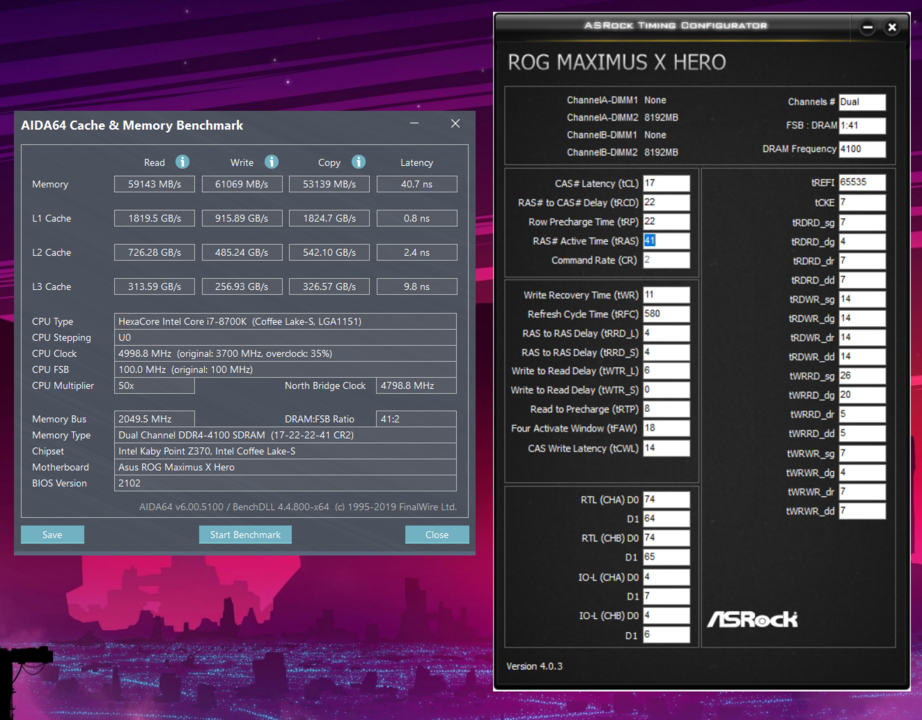Viewport: 922px width, 720px height.
Task: Select the tWRRD_dg value field
Action: pos(862,395)
